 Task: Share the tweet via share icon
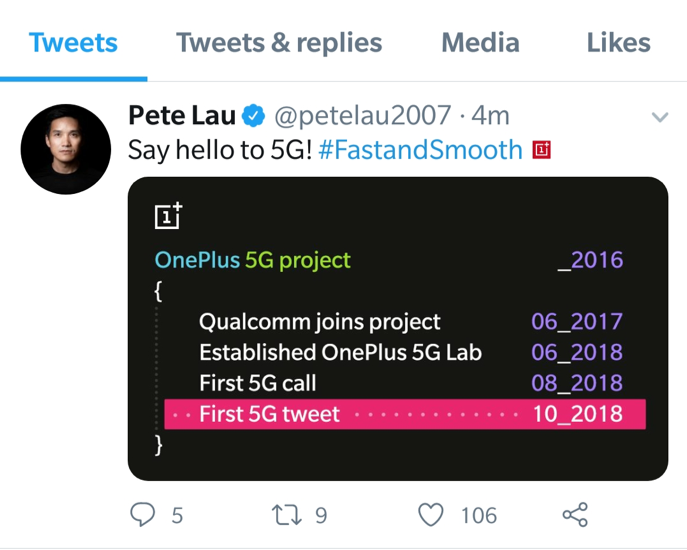click(x=575, y=515)
